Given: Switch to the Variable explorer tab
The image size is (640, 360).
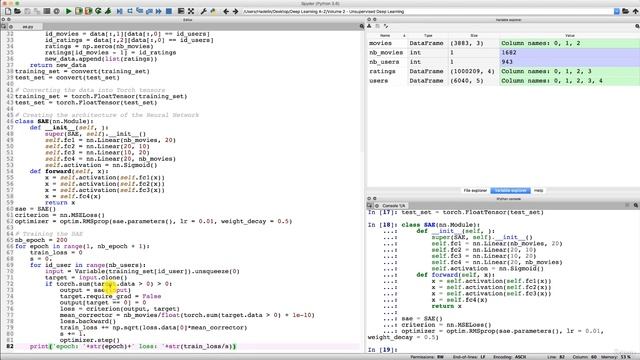Looking at the screenshot, I should (510, 191).
